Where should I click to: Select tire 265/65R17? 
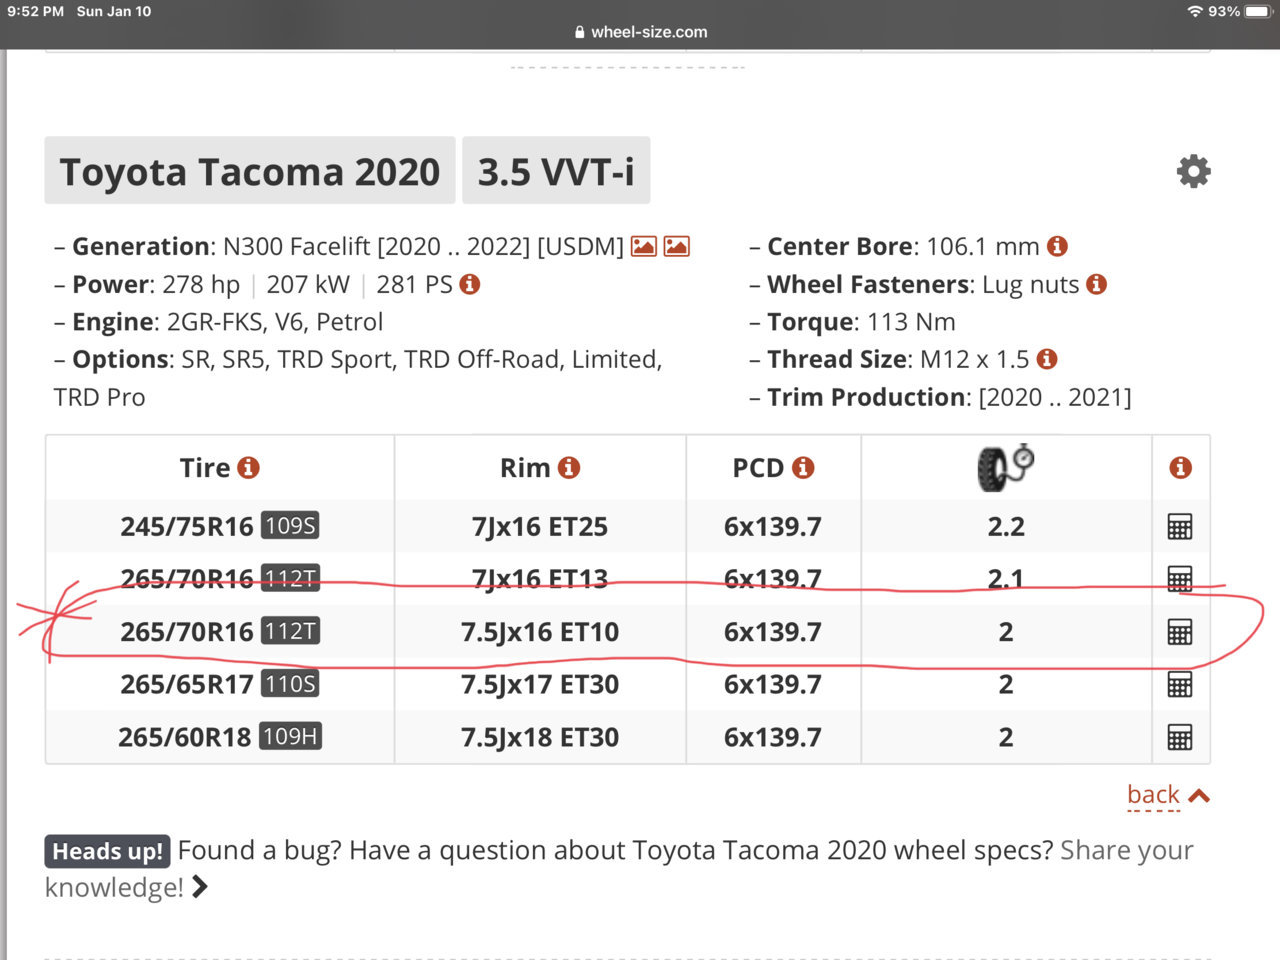187,685
